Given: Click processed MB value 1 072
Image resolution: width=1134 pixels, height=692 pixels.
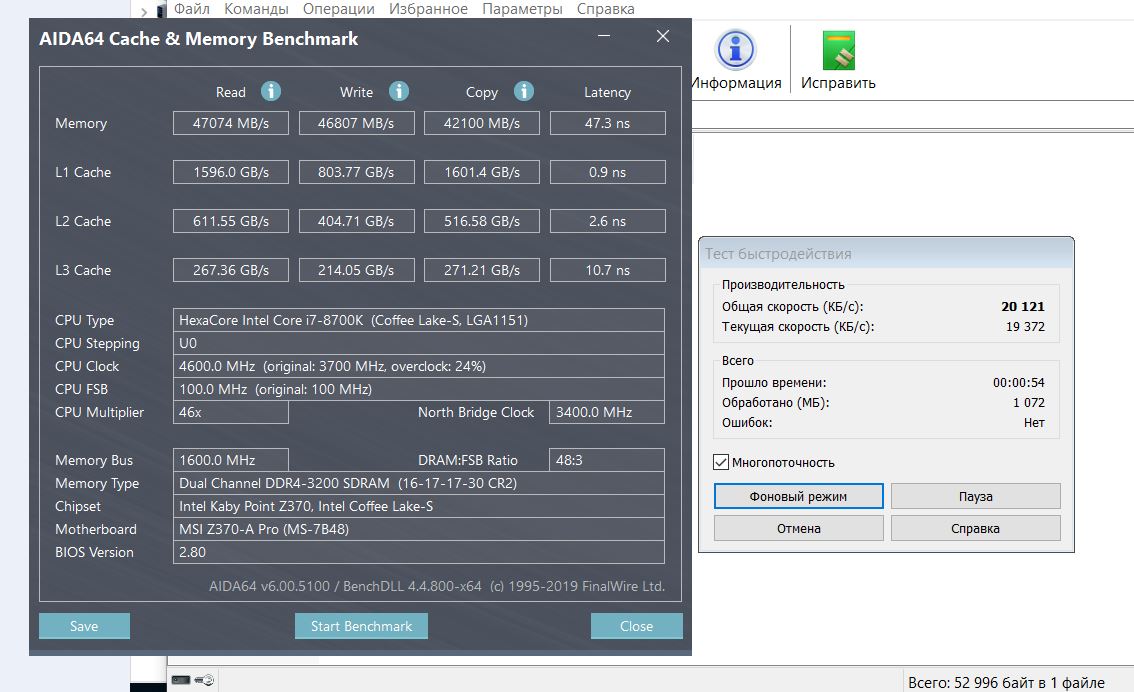Looking at the screenshot, I should pyautogui.click(x=1028, y=403).
